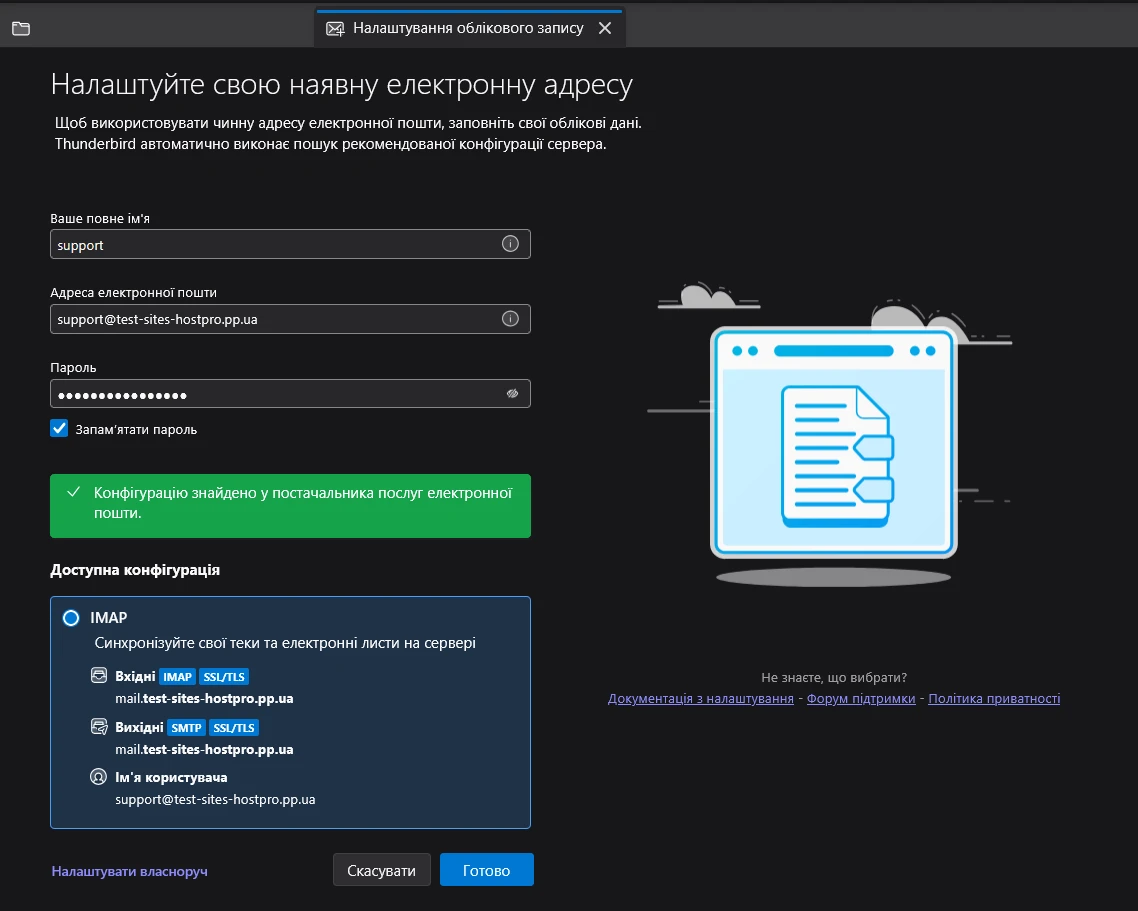
Task: Click the folder icon in the top-left toolbar
Action: coord(20,28)
